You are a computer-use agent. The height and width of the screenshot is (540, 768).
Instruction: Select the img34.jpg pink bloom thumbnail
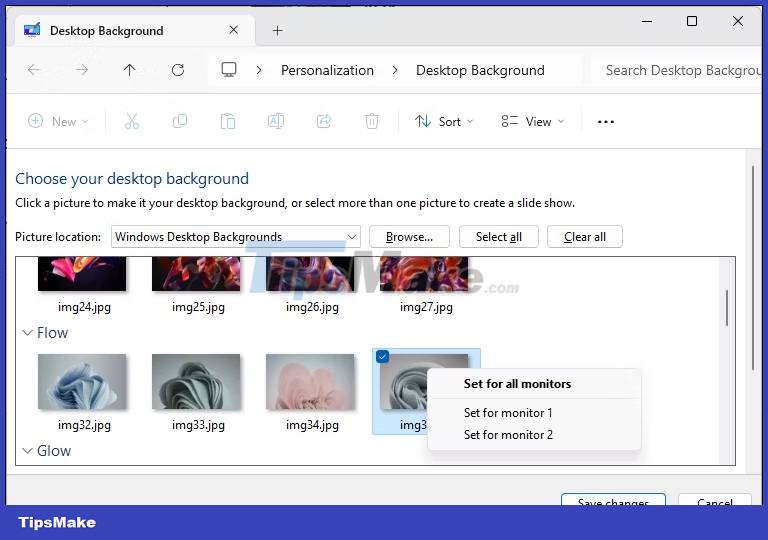pos(310,382)
